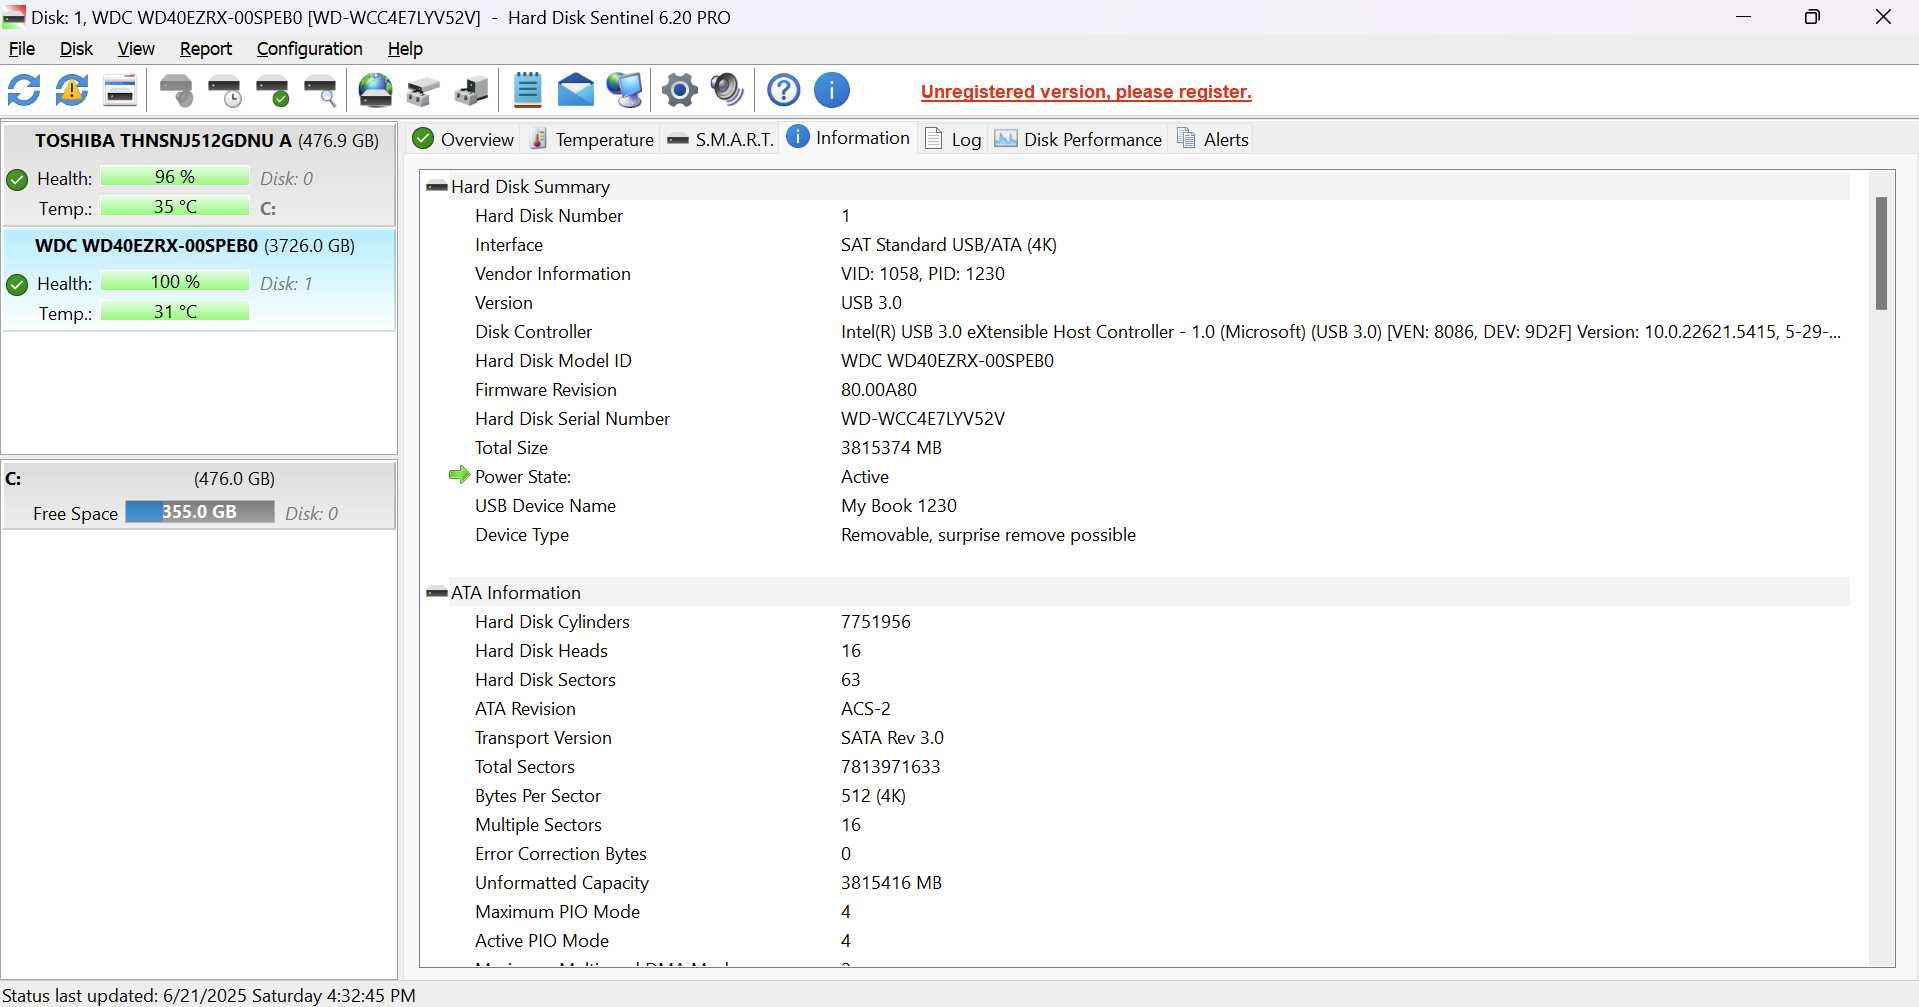Click the globe-over-disk toolbar icon
The height and width of the screenshot is (1007, 1919).
(x=376, y=91)
